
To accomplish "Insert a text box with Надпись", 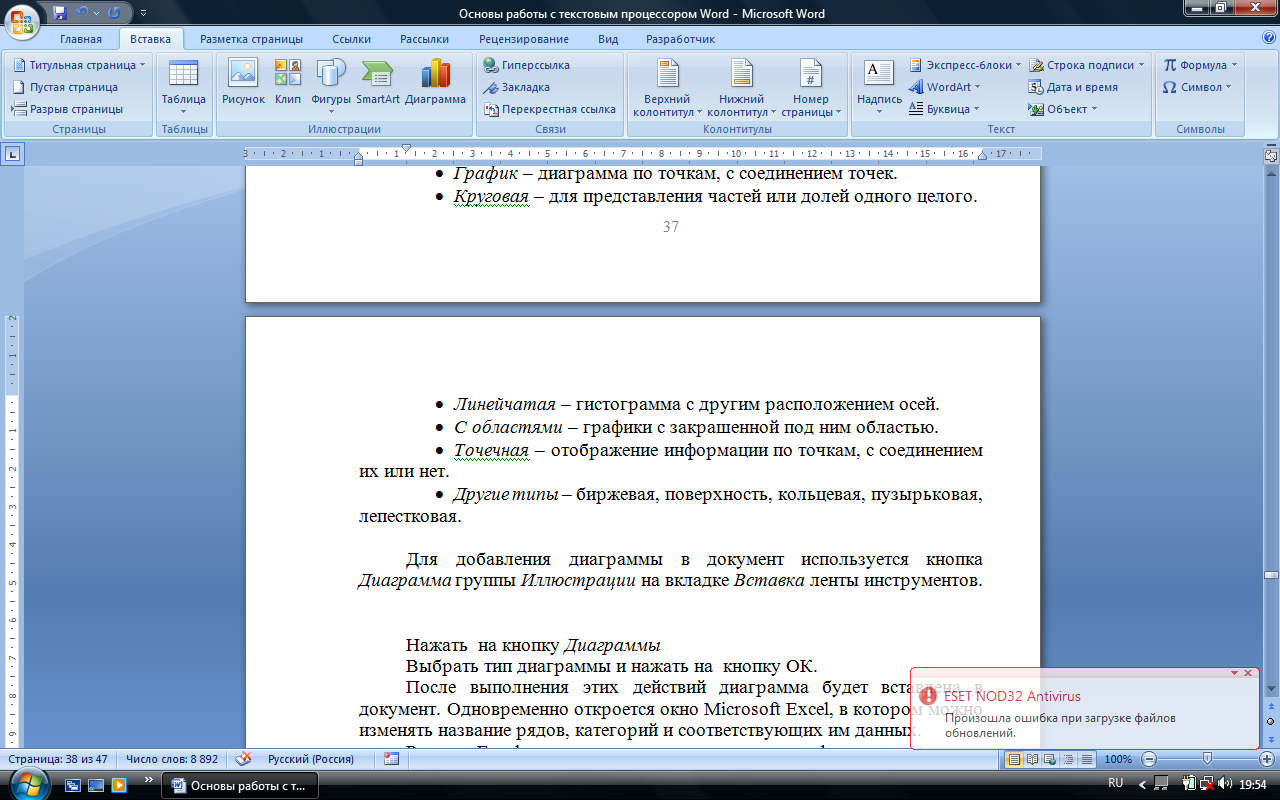I will (879, 87).
